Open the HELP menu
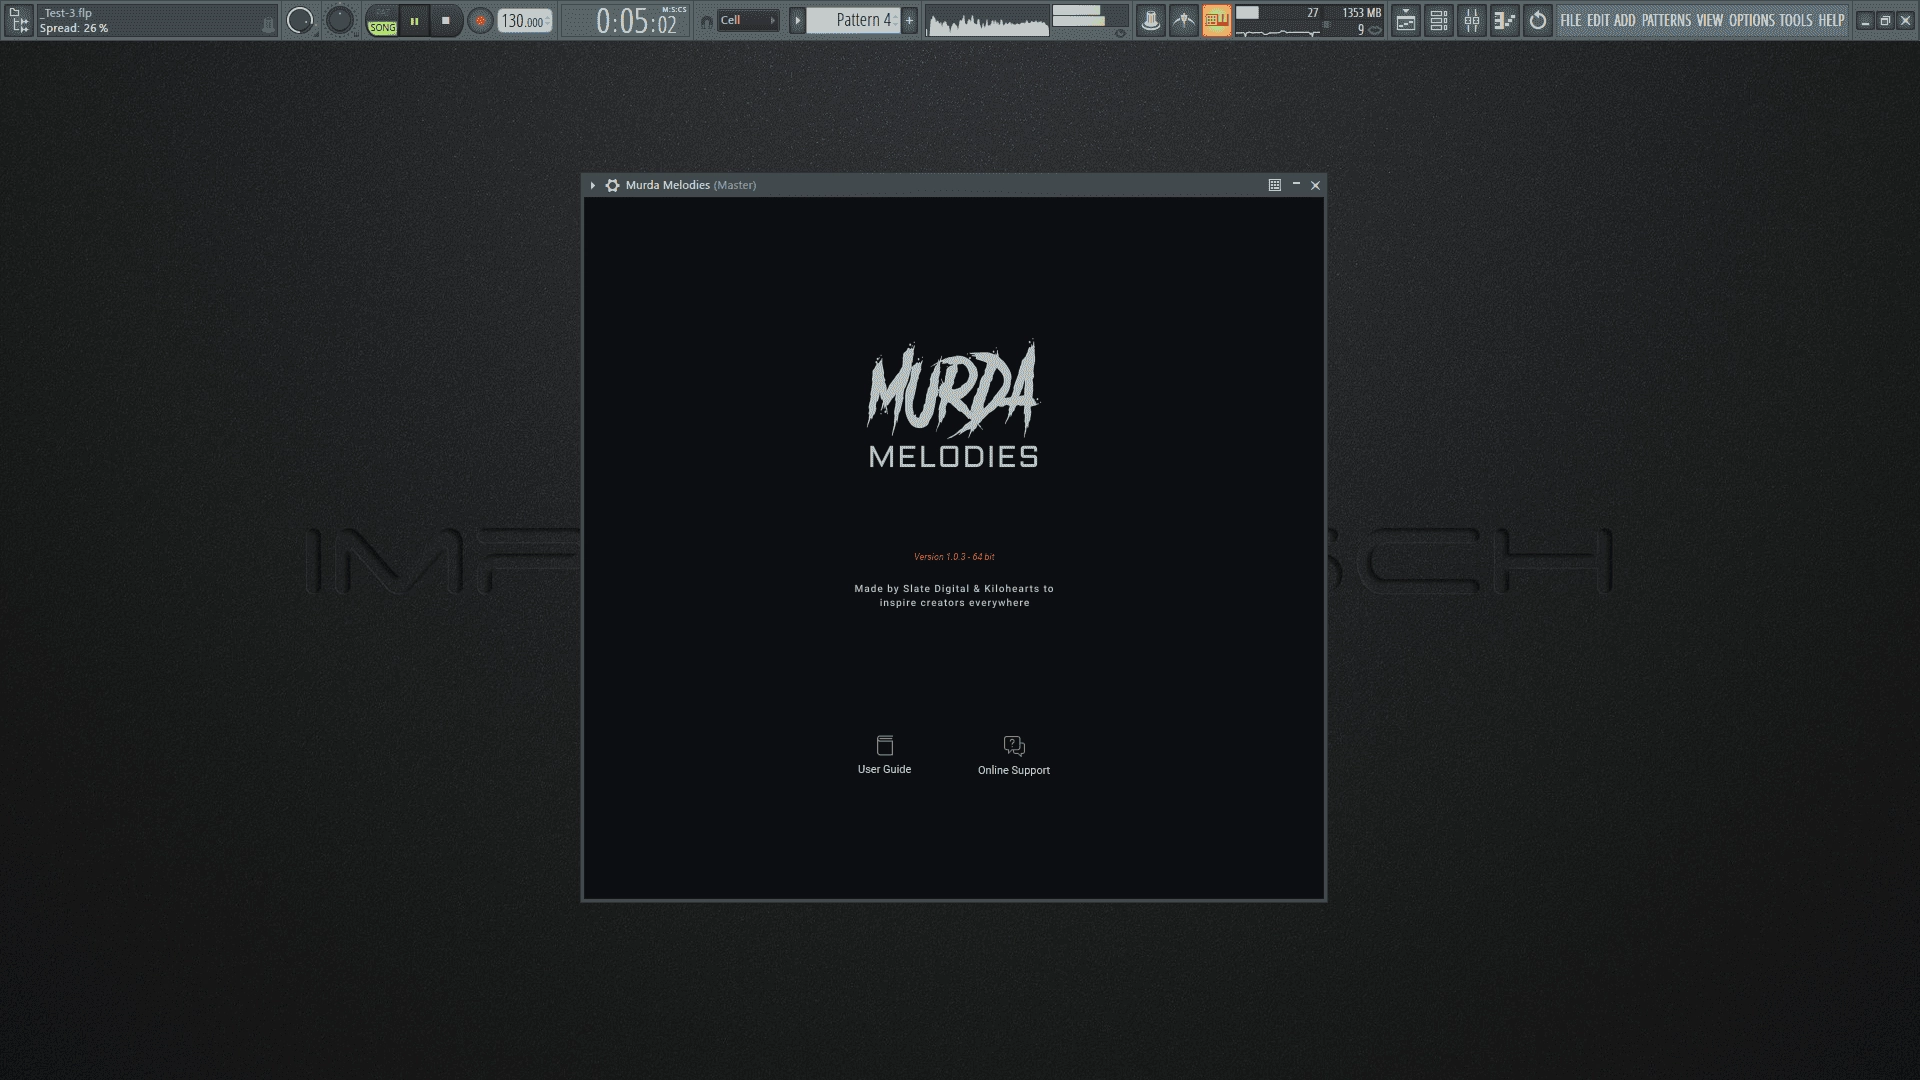 click(1831, 20)
